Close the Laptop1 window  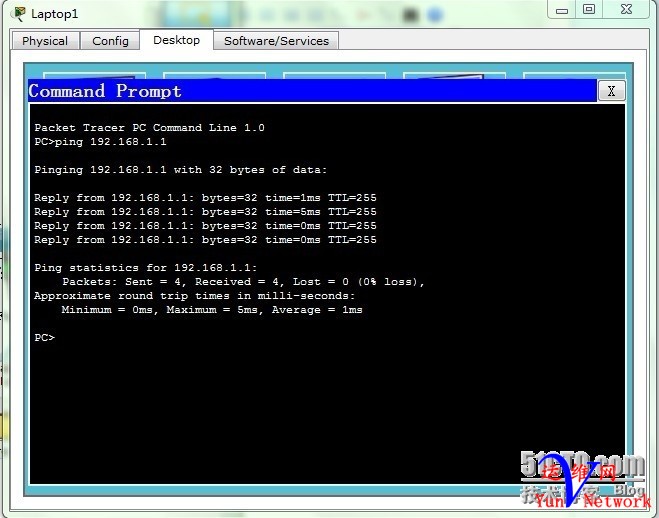626,9
